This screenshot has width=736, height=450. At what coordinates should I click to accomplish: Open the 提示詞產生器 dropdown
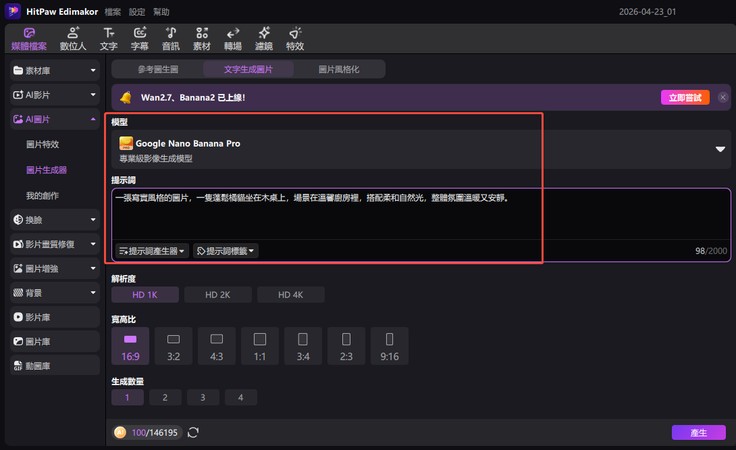click(152, 251)
